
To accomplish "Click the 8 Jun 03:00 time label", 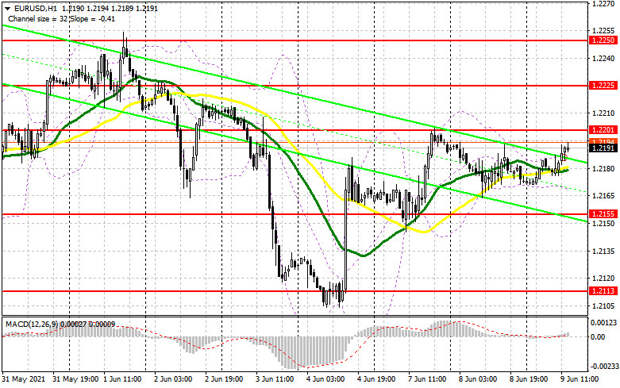I will [x=478, y=379].
